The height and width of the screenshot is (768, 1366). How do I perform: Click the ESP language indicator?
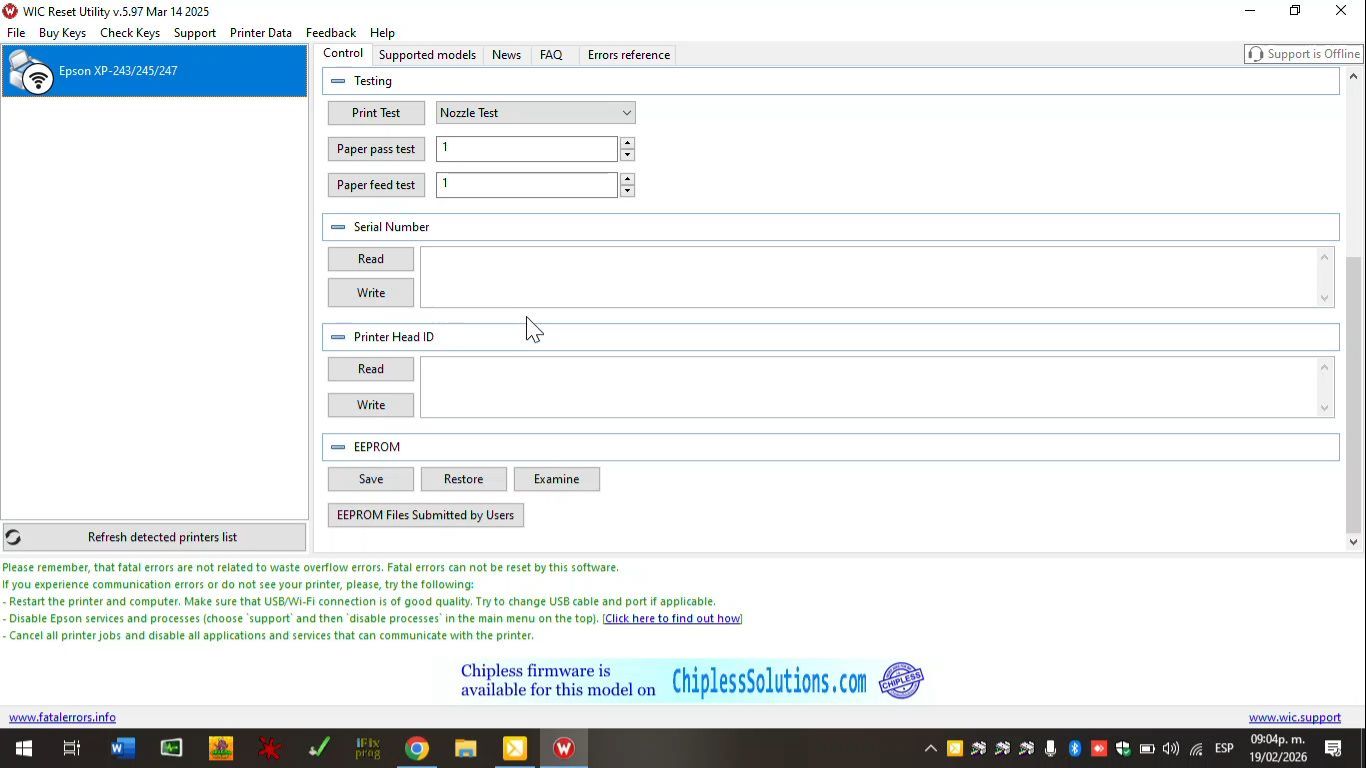[1224, 748]
